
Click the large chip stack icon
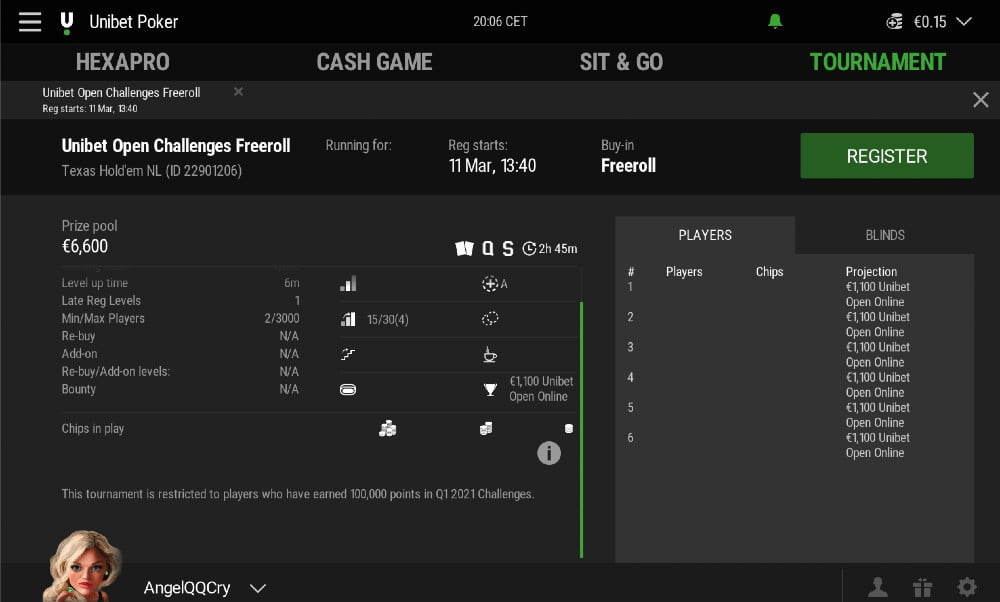[387, 429]
